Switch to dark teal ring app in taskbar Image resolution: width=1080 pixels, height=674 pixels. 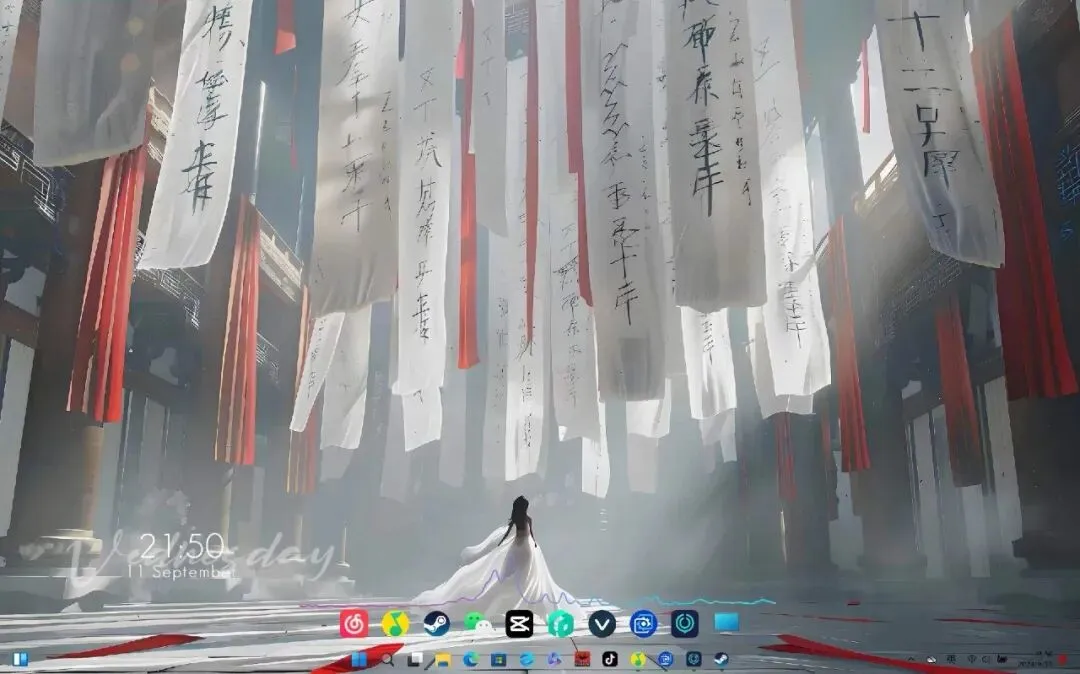coord(694,660)
